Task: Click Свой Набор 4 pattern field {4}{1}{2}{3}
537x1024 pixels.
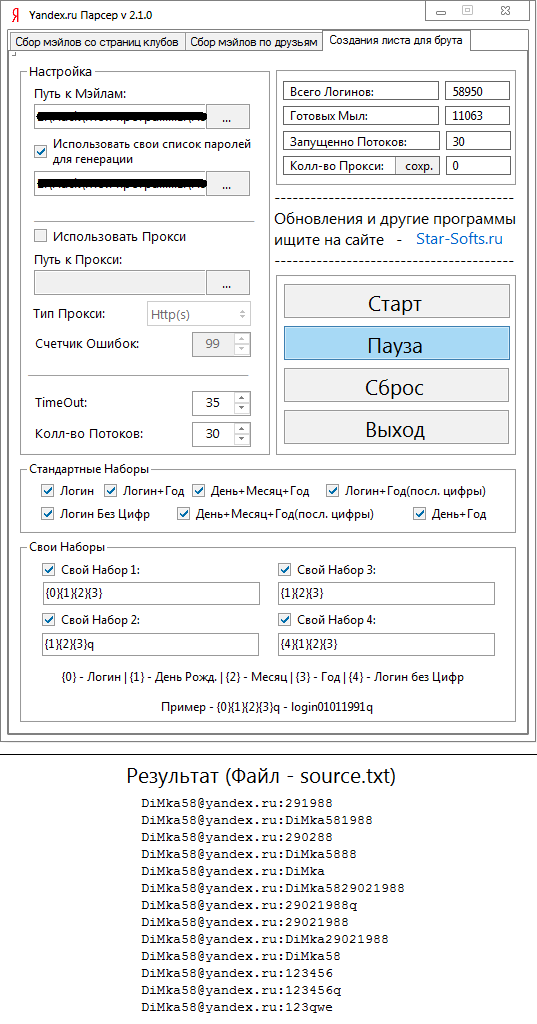Action: point(387,644)
